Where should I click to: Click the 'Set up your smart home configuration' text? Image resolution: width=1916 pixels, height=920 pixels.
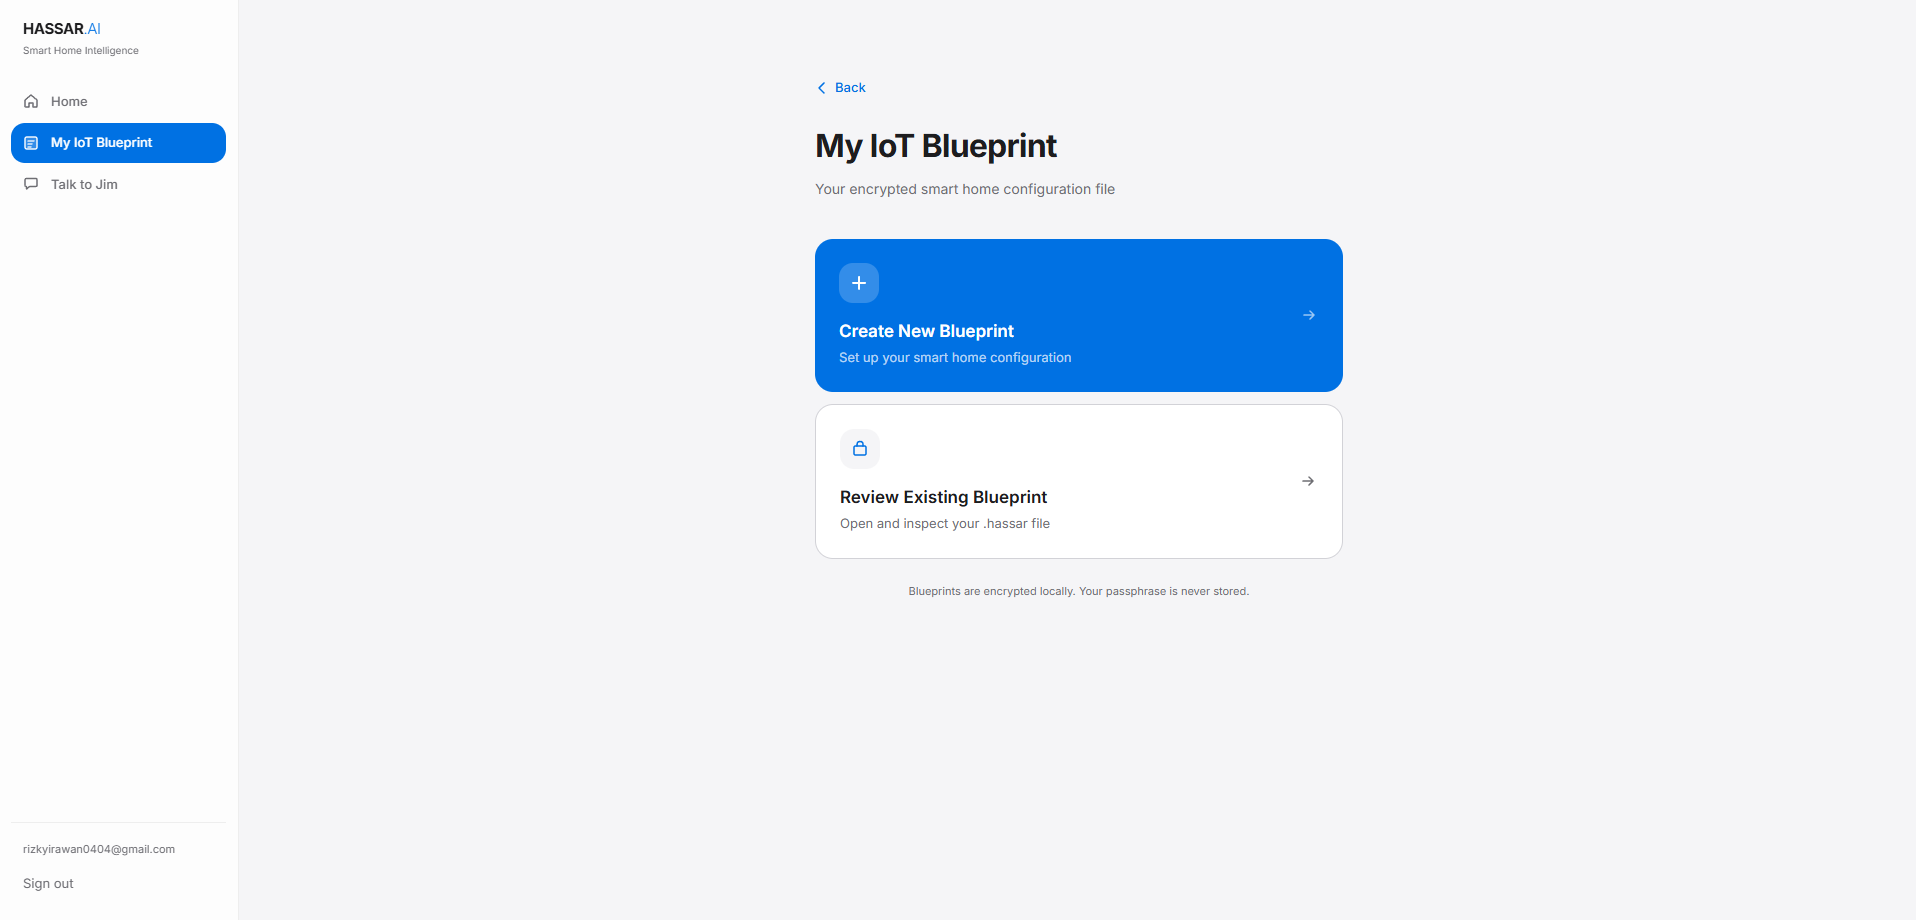coord(955,358)
